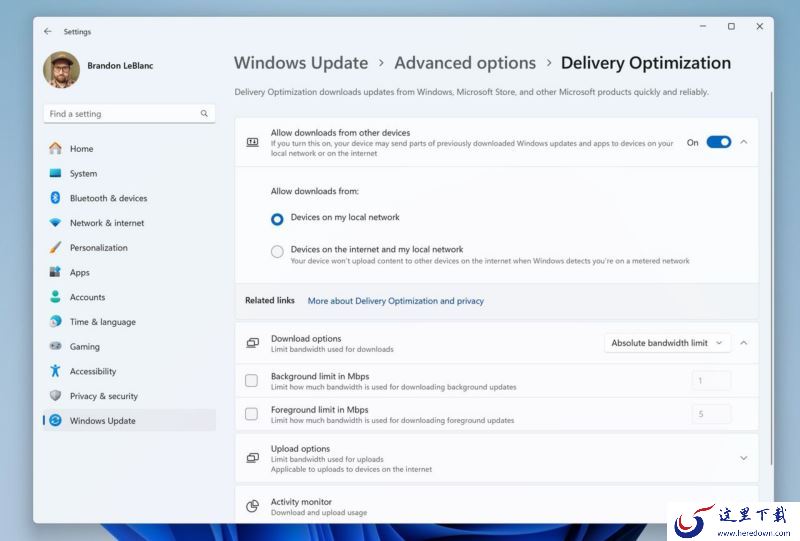Open Accounts settings page

130,297
